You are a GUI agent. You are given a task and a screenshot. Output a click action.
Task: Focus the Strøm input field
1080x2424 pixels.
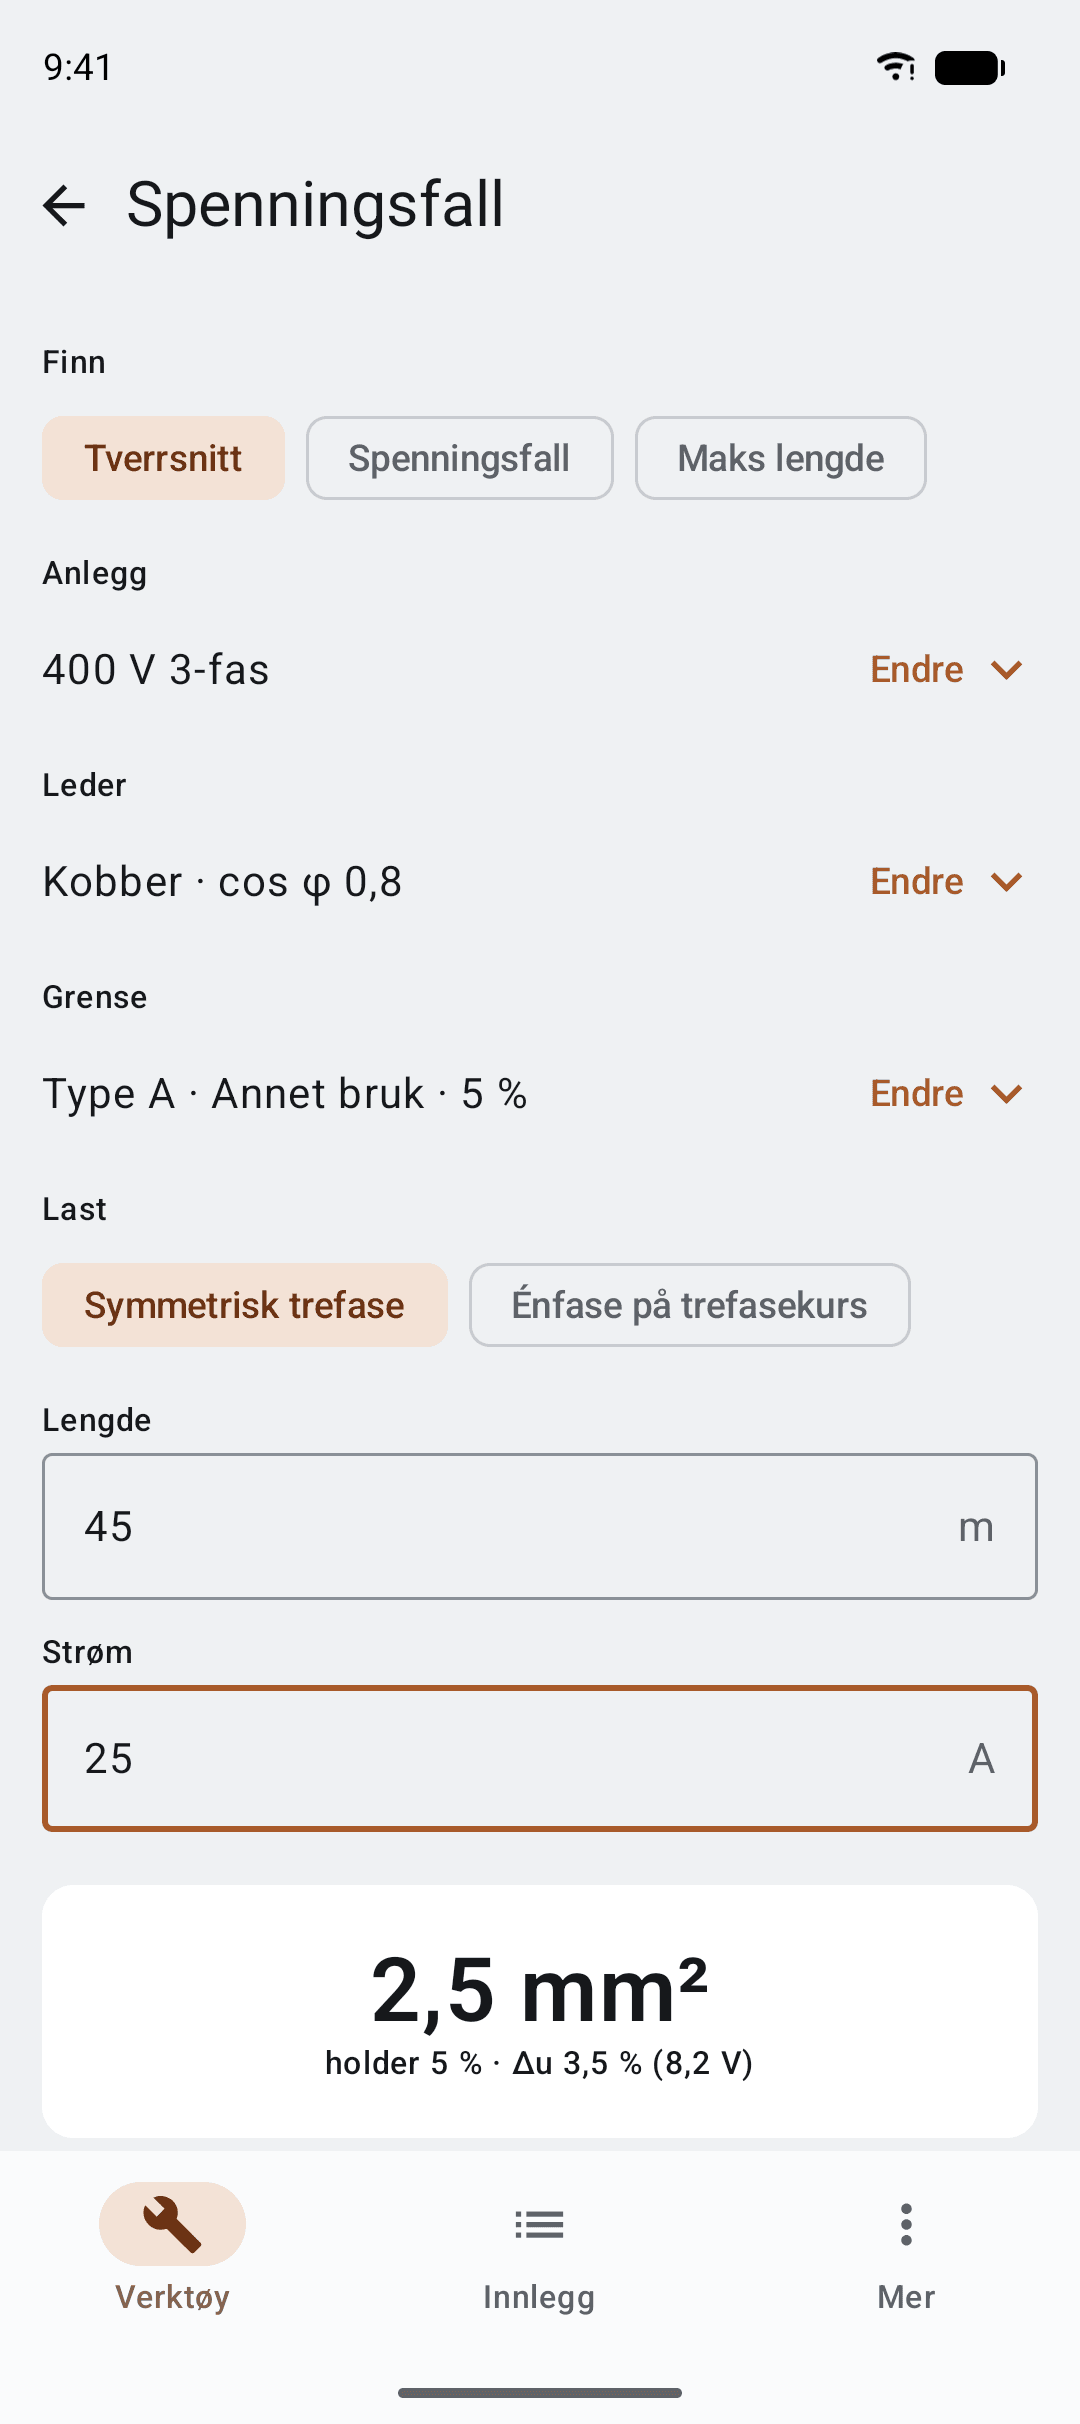click(x=539, y=1758)
